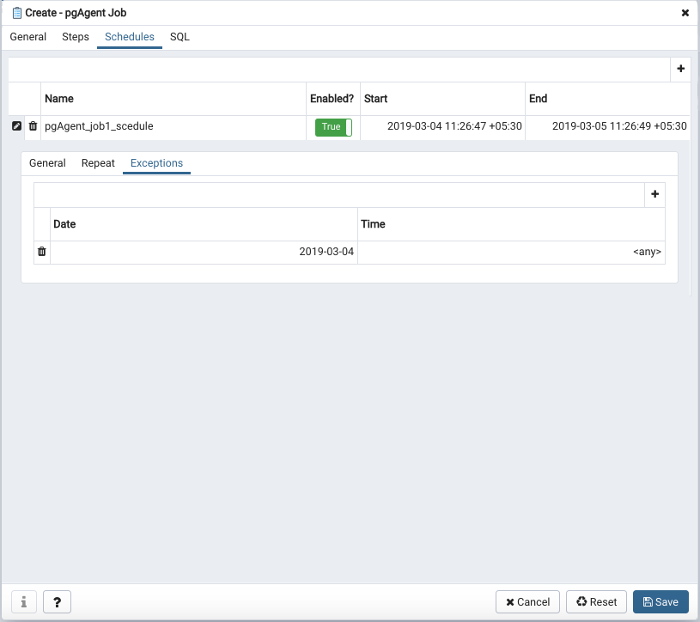Screen dimensions: 700x622
Task: Delete the 2019-03-04 exception row
Action: pos(42,252)
